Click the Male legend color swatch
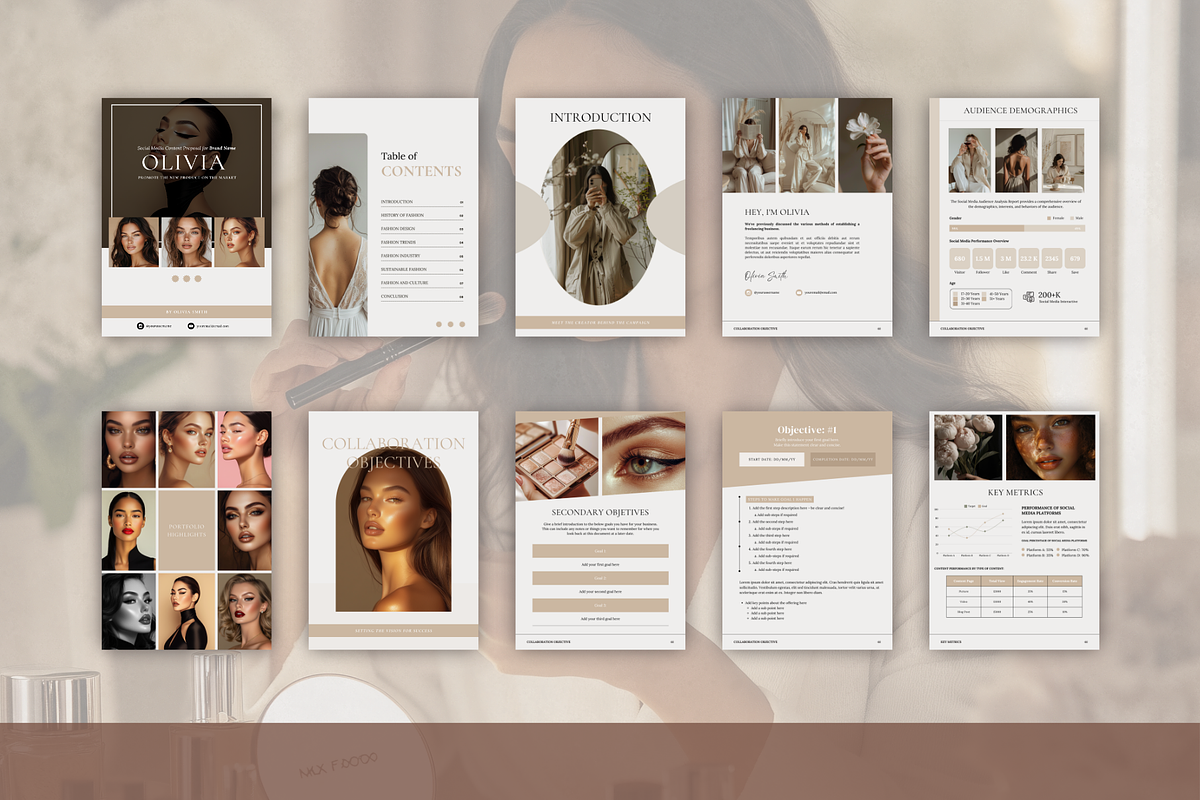Image resolution: width=1200 pixels, height=800 pixels. click(1071, 217)
